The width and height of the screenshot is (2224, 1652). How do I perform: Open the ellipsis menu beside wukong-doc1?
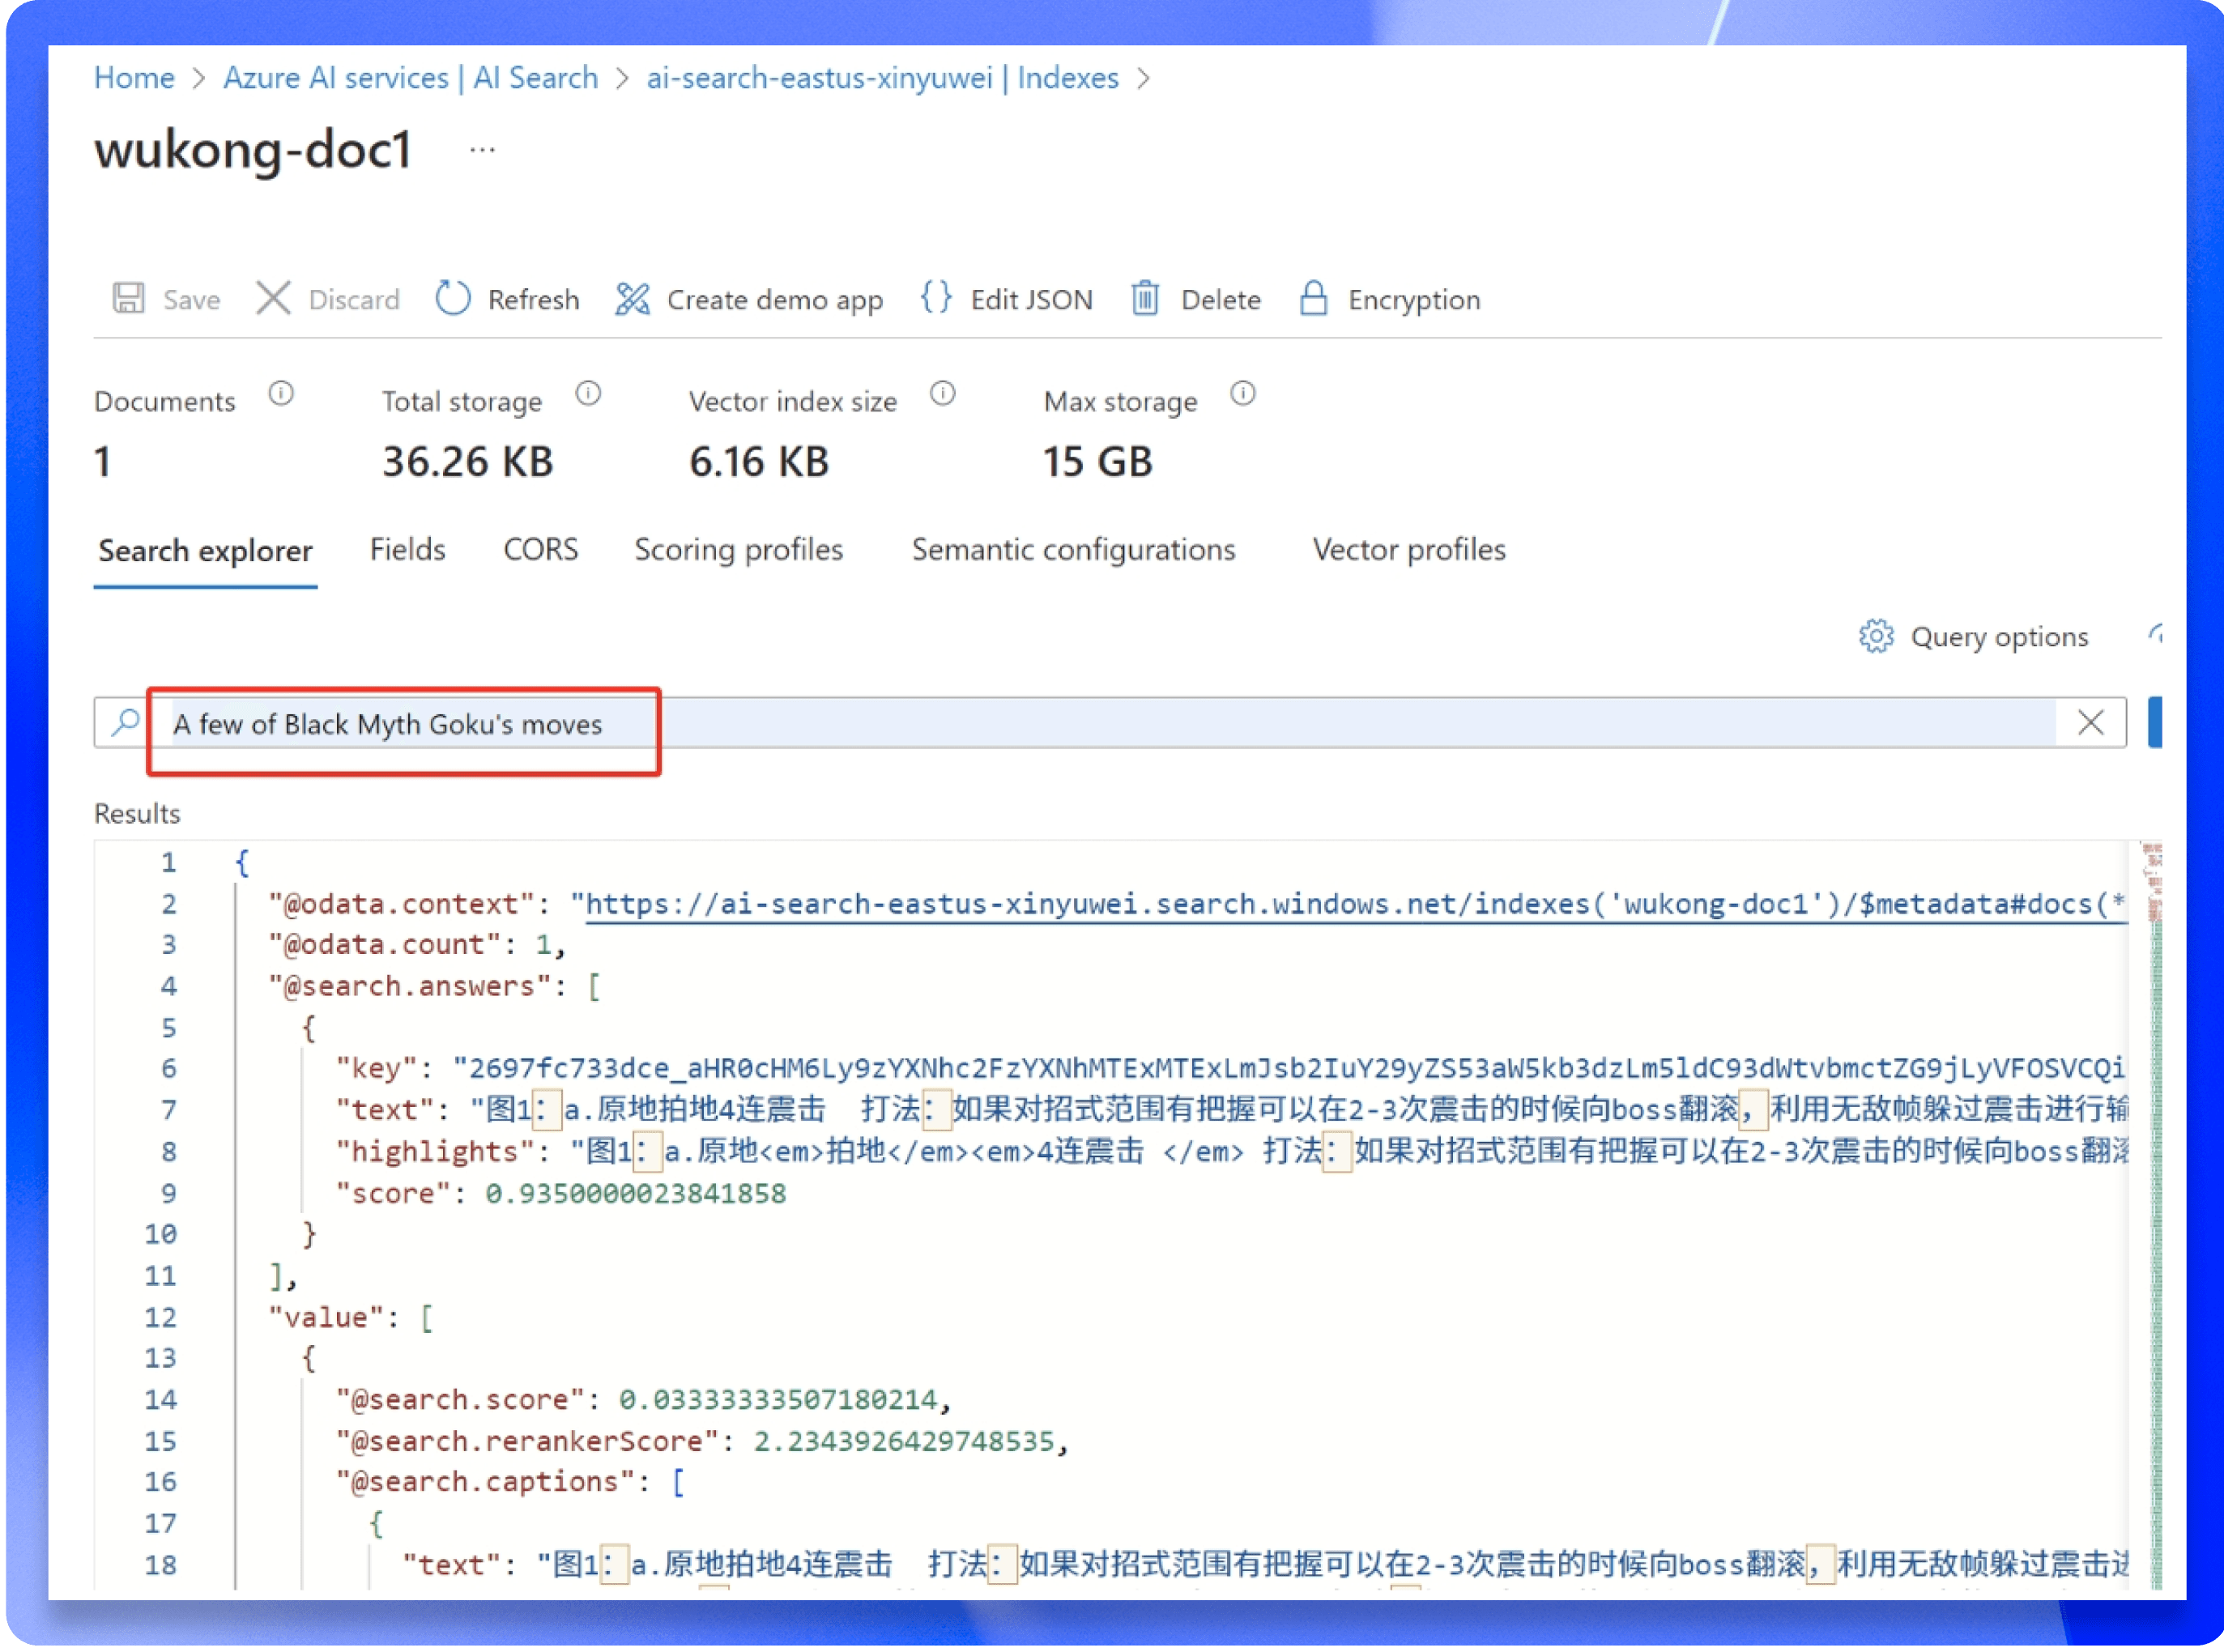coord(482,150)
